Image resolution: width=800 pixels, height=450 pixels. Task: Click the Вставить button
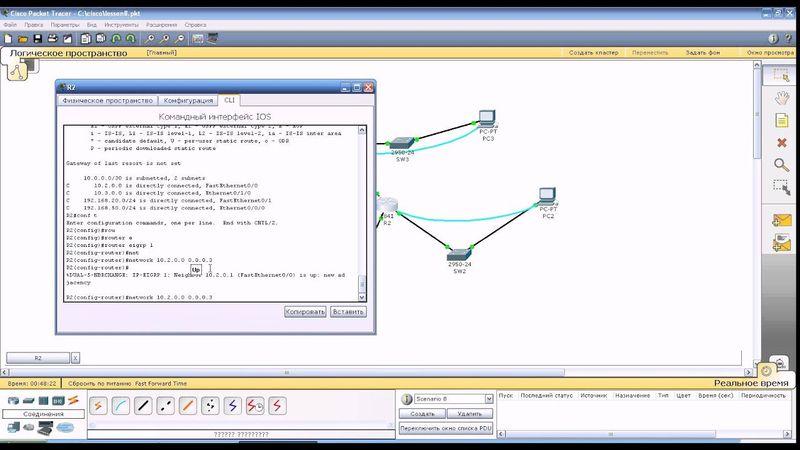pyautogui.click(x=348, y=312)
